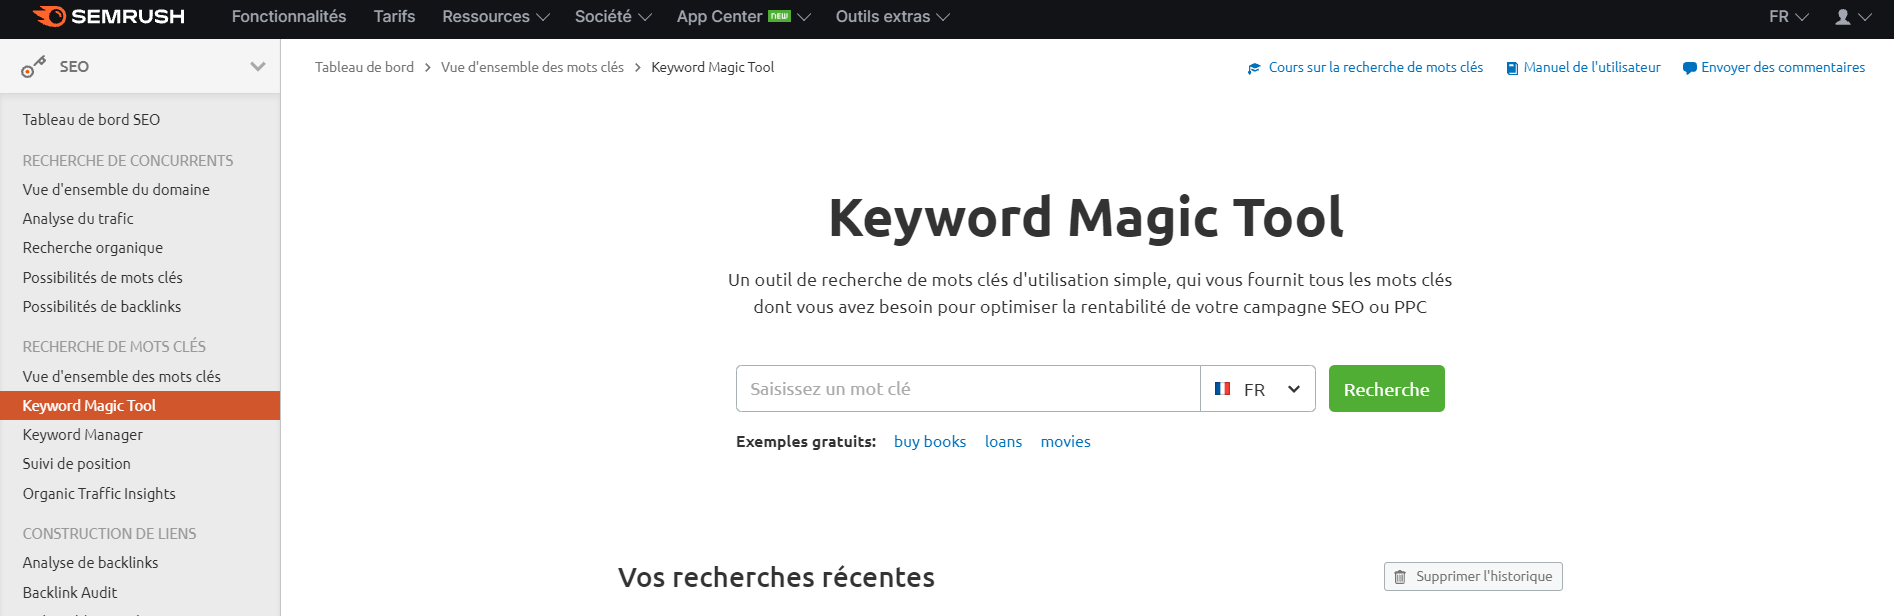Open the Ressources dropdown menu
This screenshot has height=616, width=1894.
coord(496,17)
